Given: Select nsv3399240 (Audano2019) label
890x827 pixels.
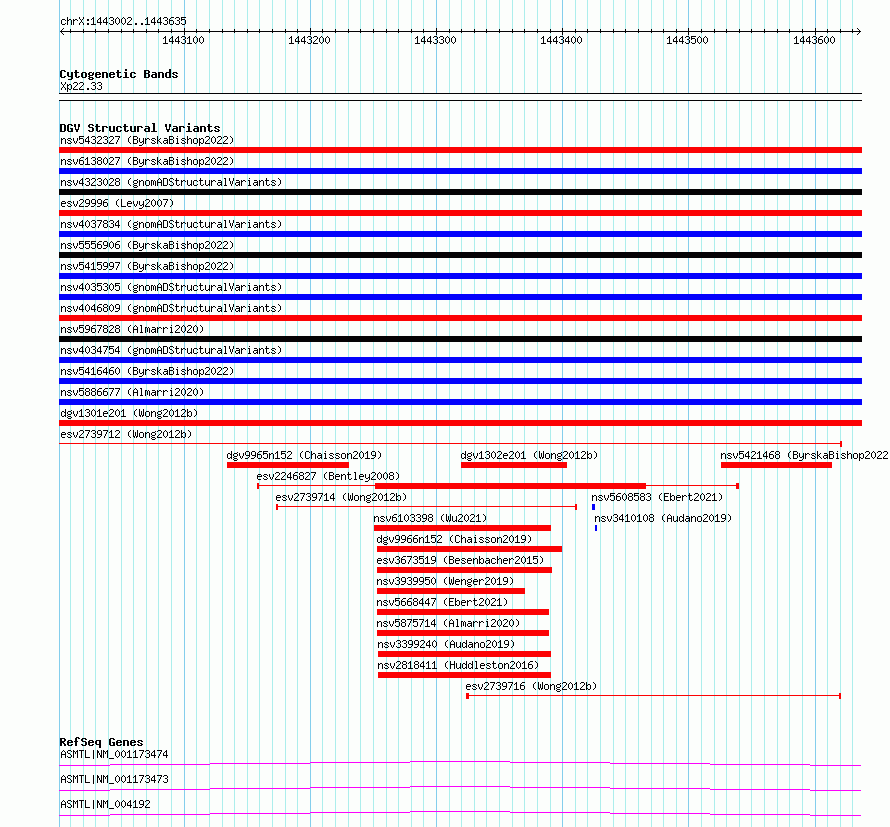Looking at the screenshot, I should [x=446, y=644].
